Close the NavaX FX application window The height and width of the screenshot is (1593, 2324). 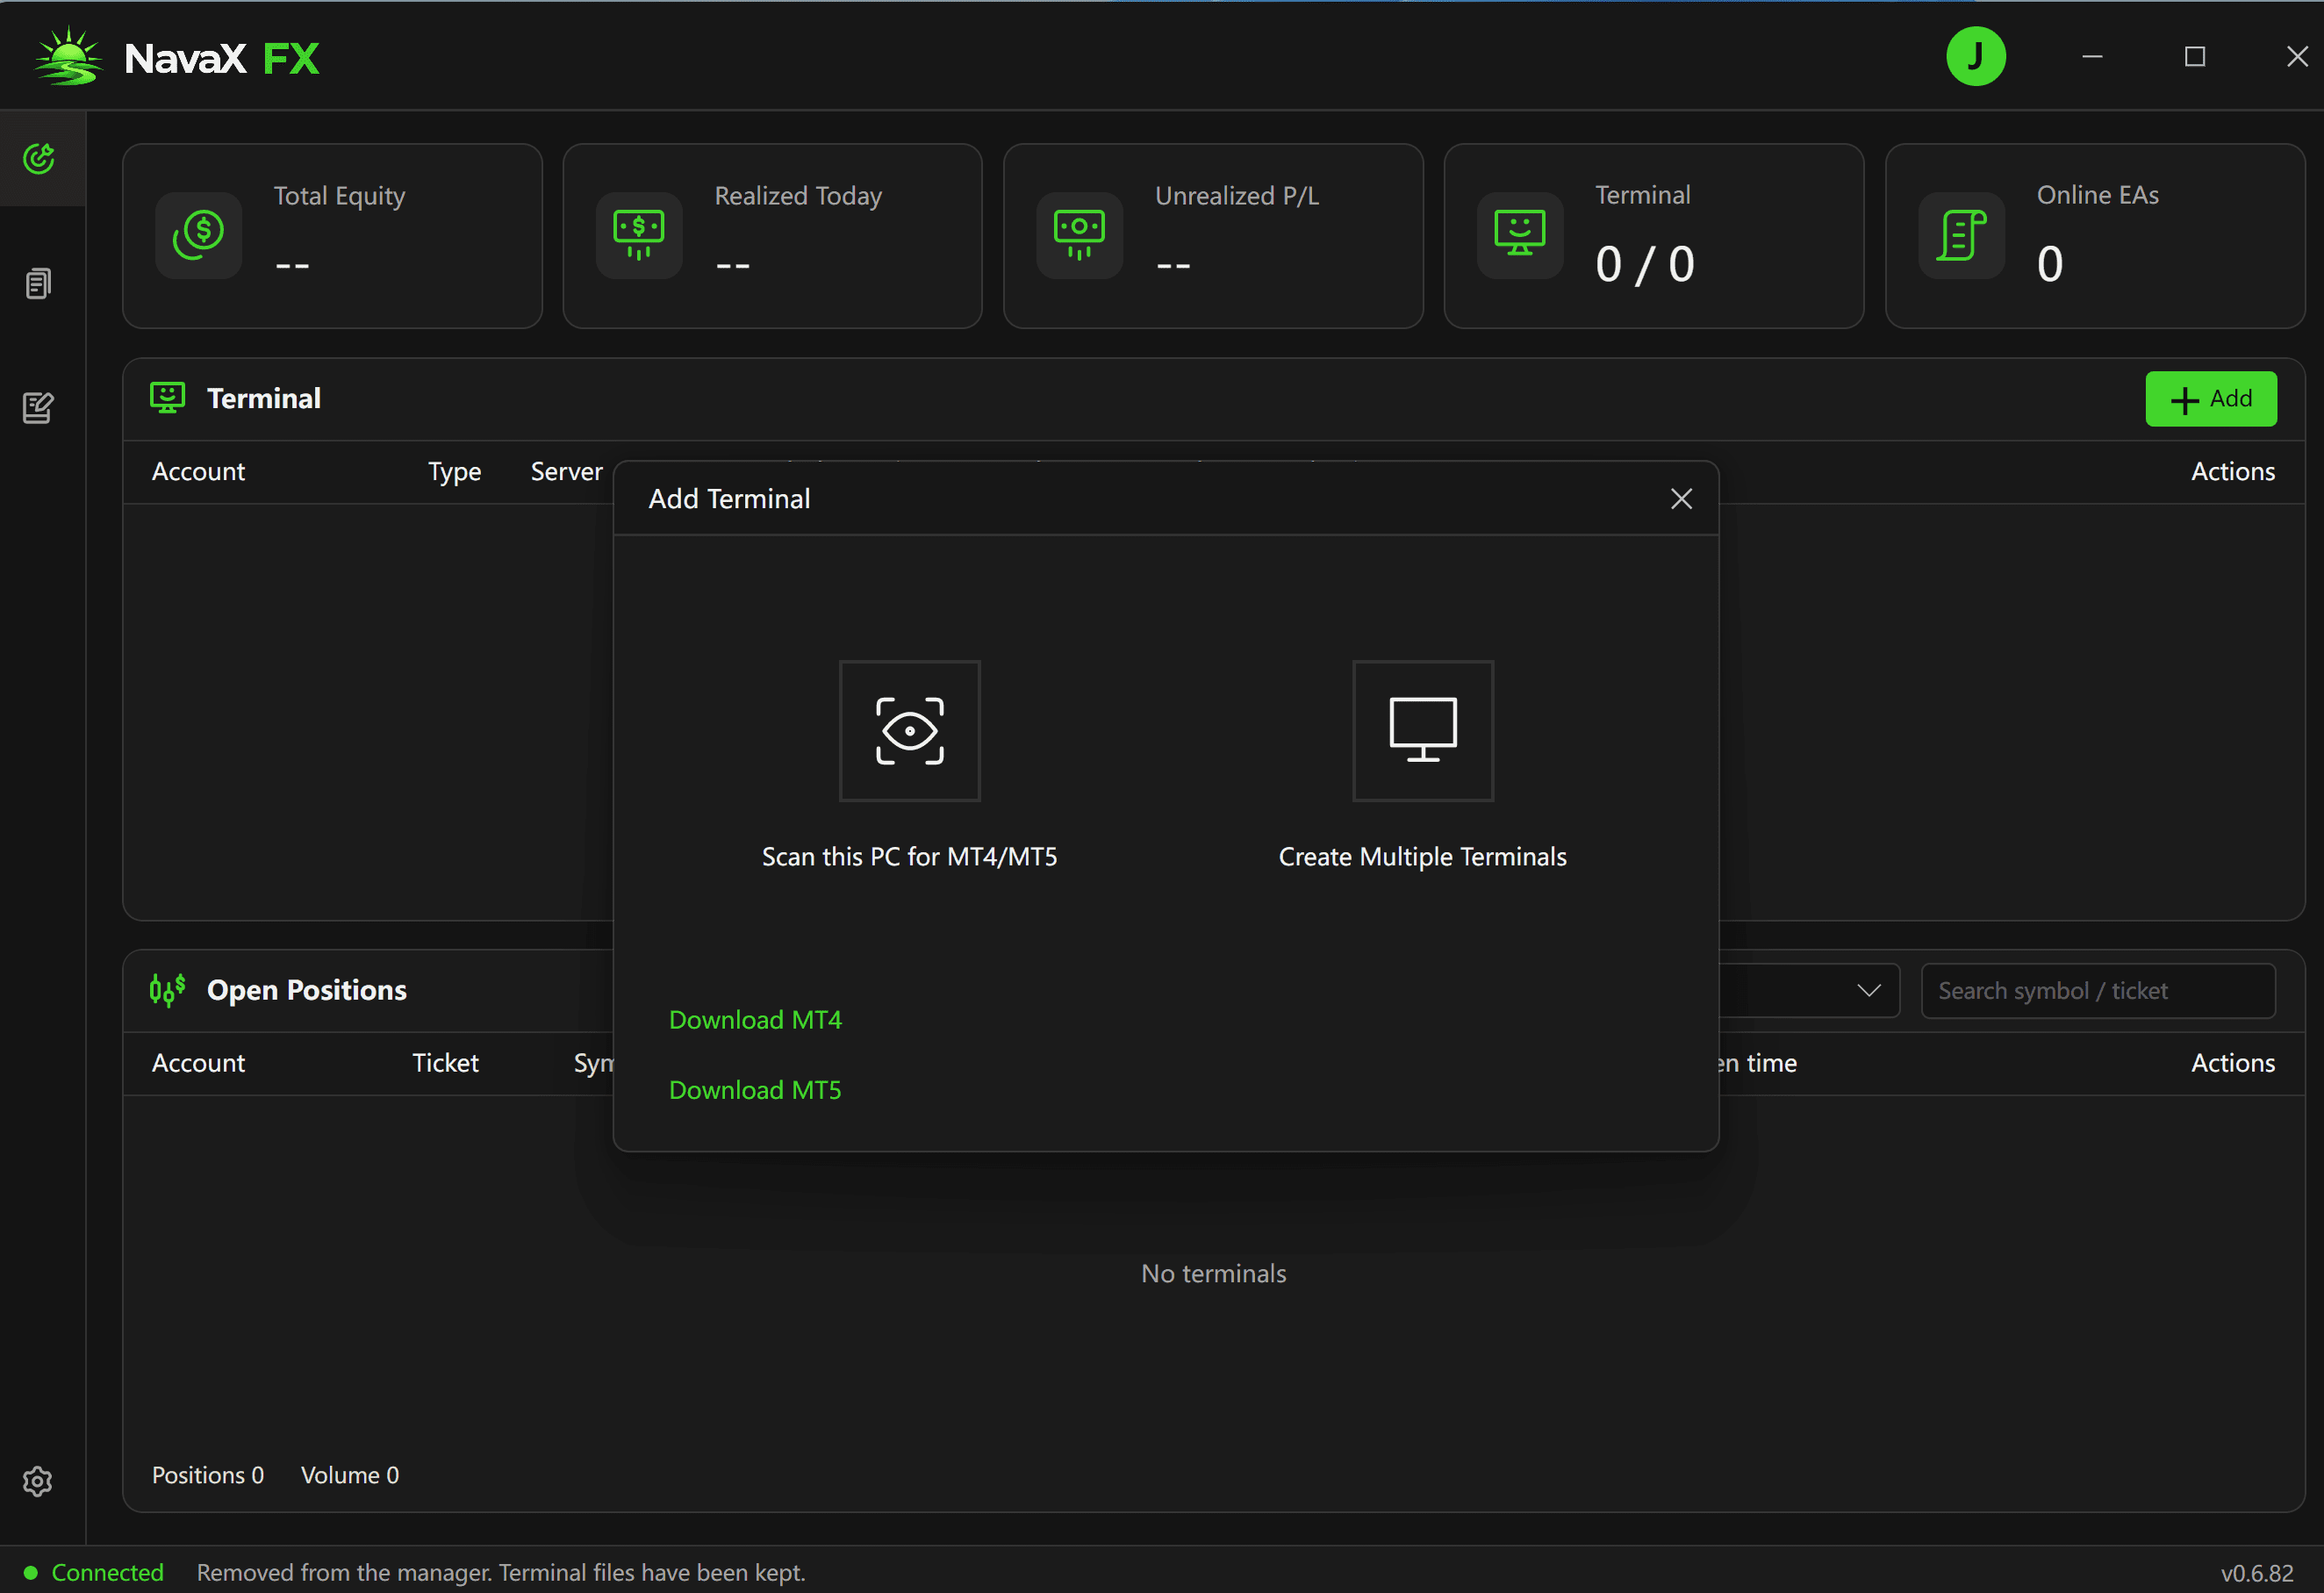click(x=2297, y=57)
